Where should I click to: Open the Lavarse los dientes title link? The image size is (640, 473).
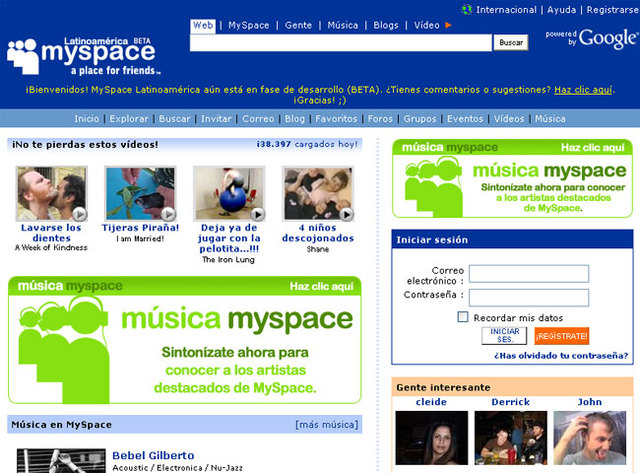pyautogui.click(x=51, y=233)
